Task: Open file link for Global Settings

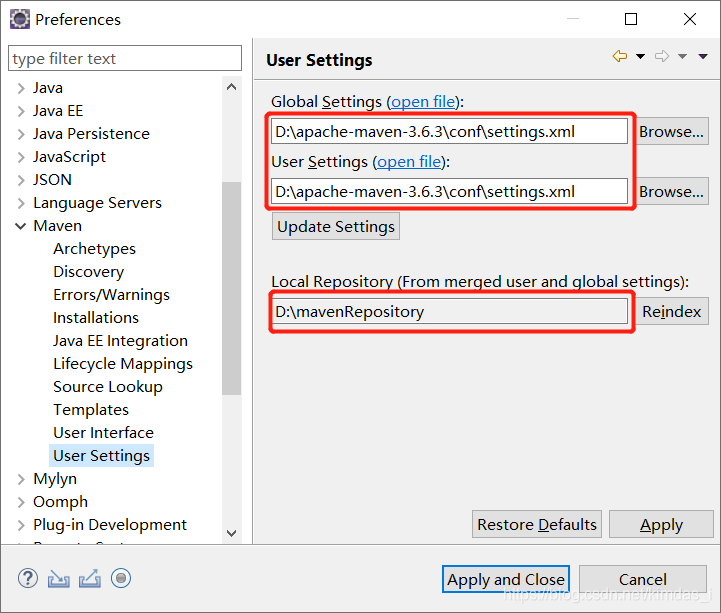Action: [423, 102]
